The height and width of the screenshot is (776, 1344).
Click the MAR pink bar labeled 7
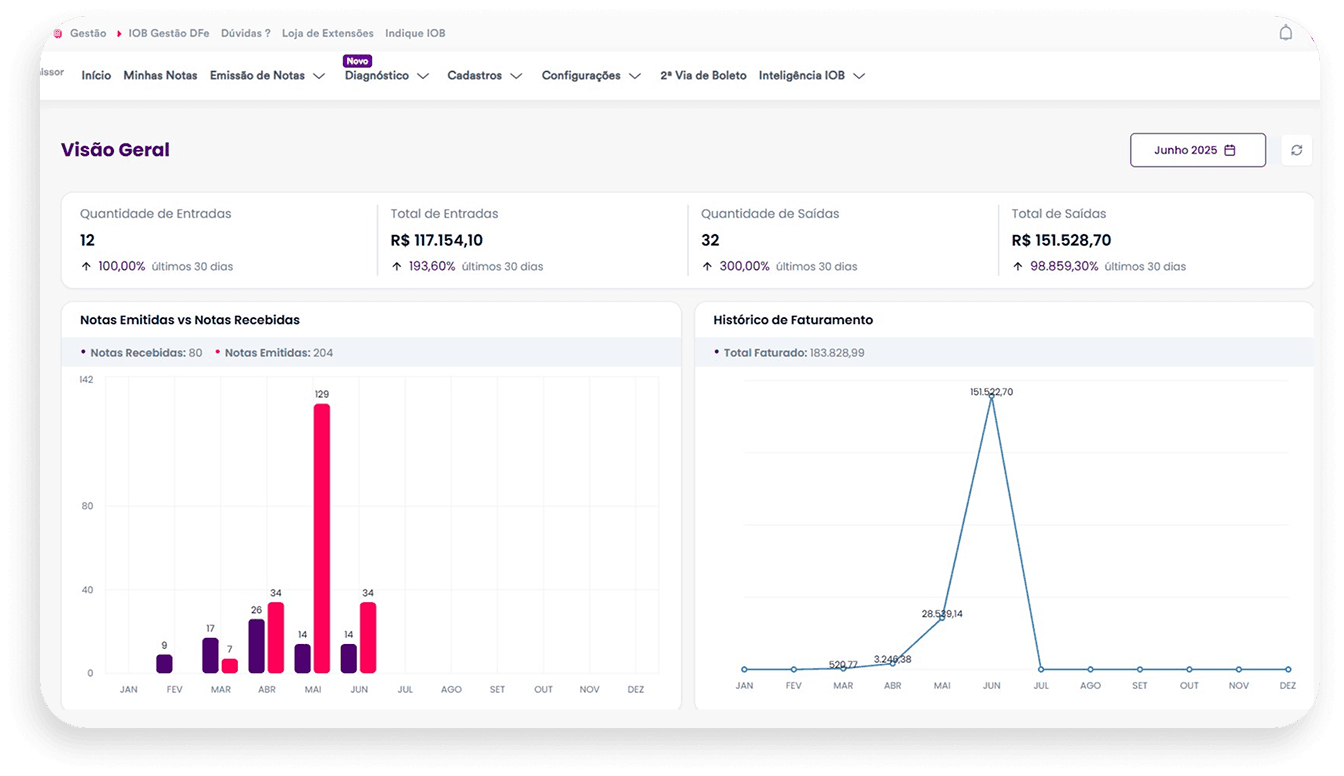pos(230,666)
